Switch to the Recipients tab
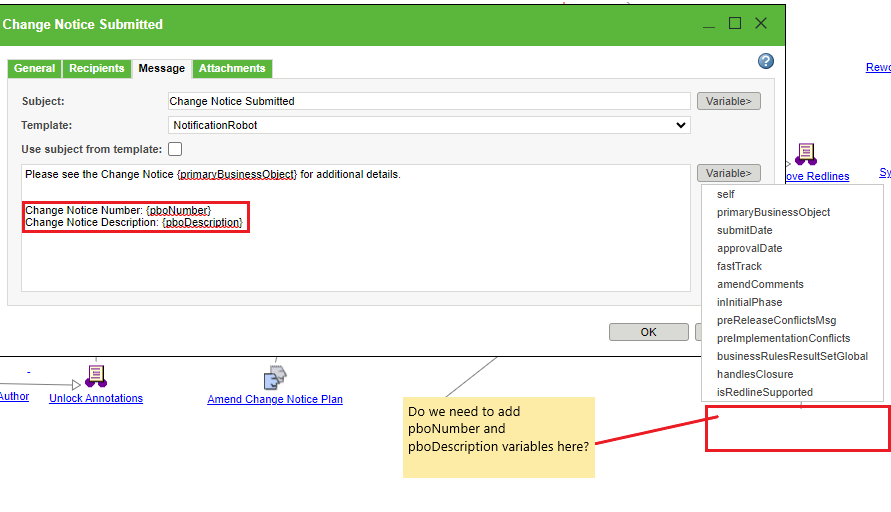 (97, 68)
